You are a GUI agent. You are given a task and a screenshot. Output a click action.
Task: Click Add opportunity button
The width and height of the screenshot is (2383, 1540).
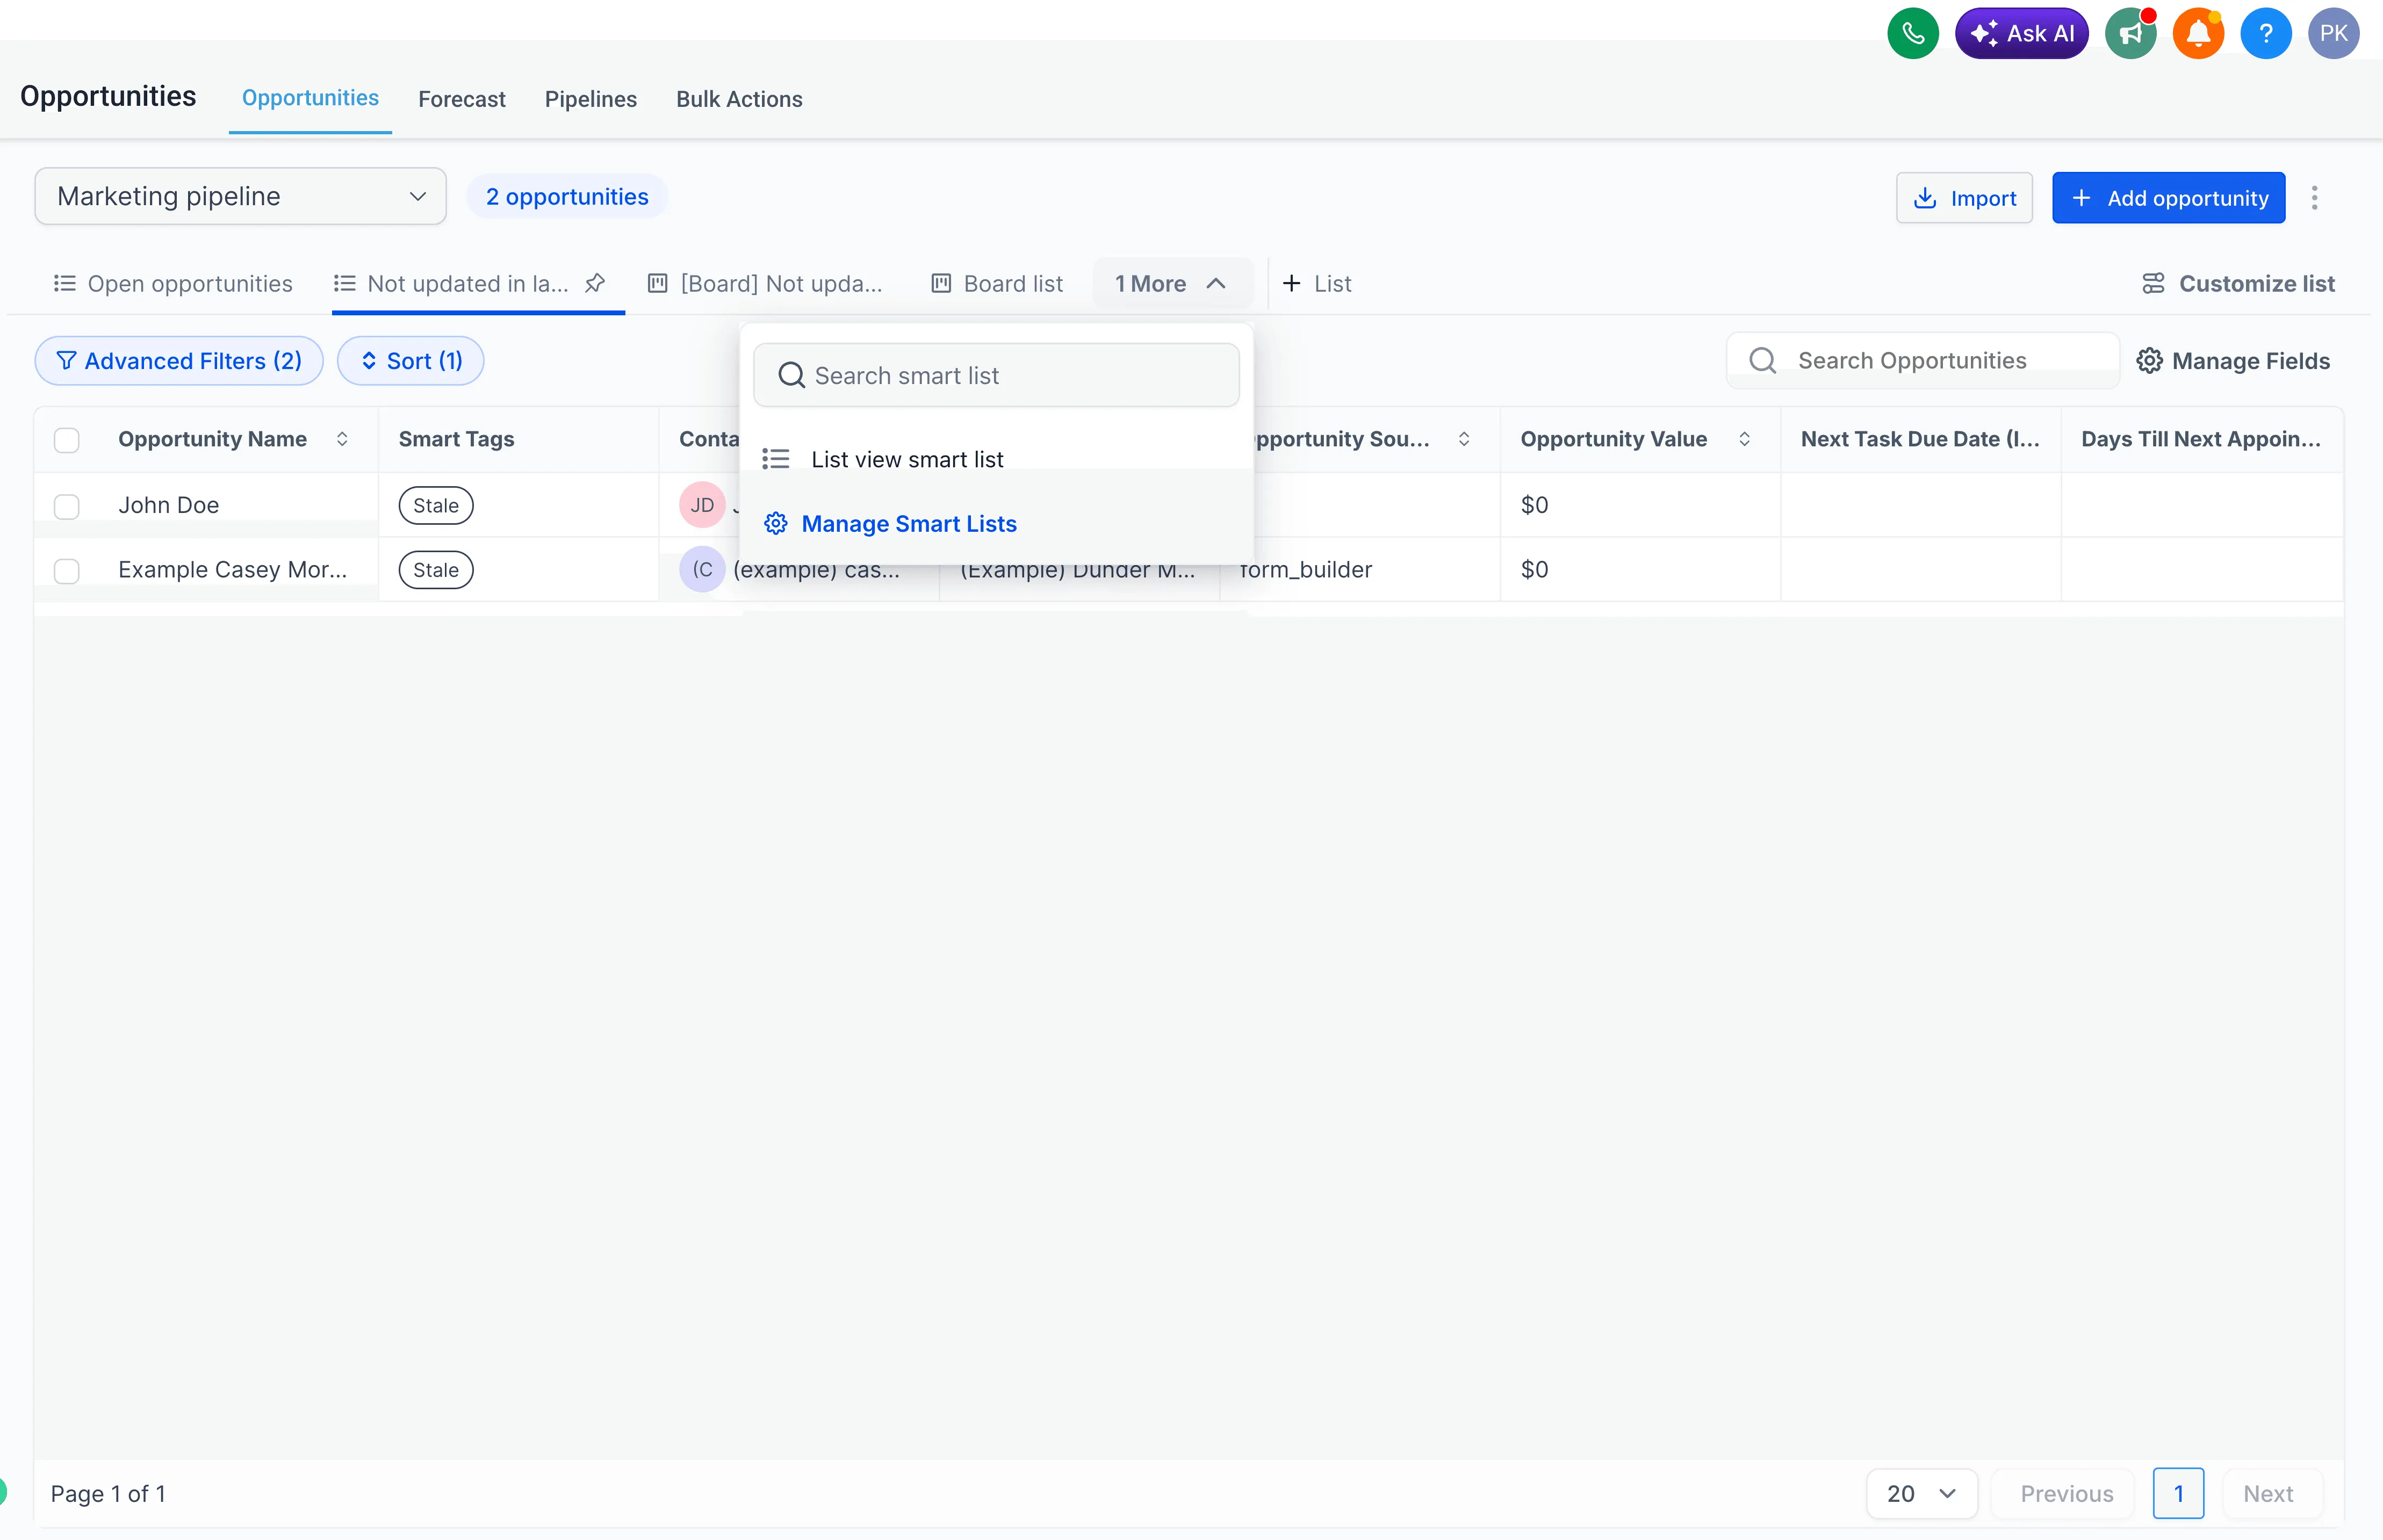2168,198
